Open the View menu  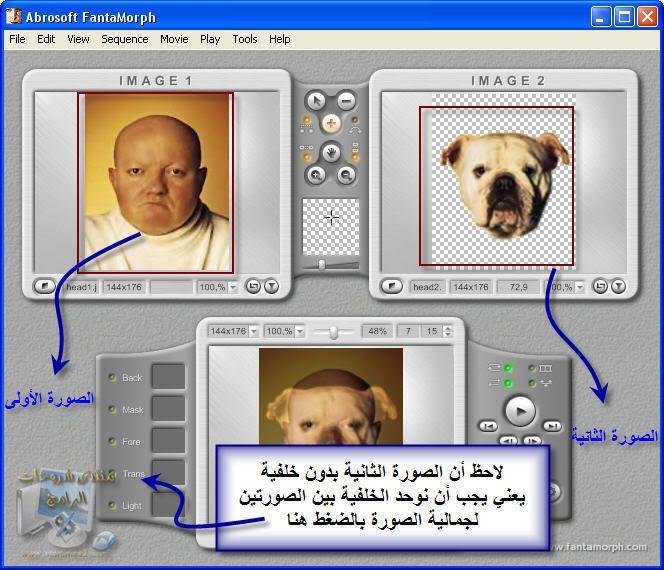pos(78,39)
